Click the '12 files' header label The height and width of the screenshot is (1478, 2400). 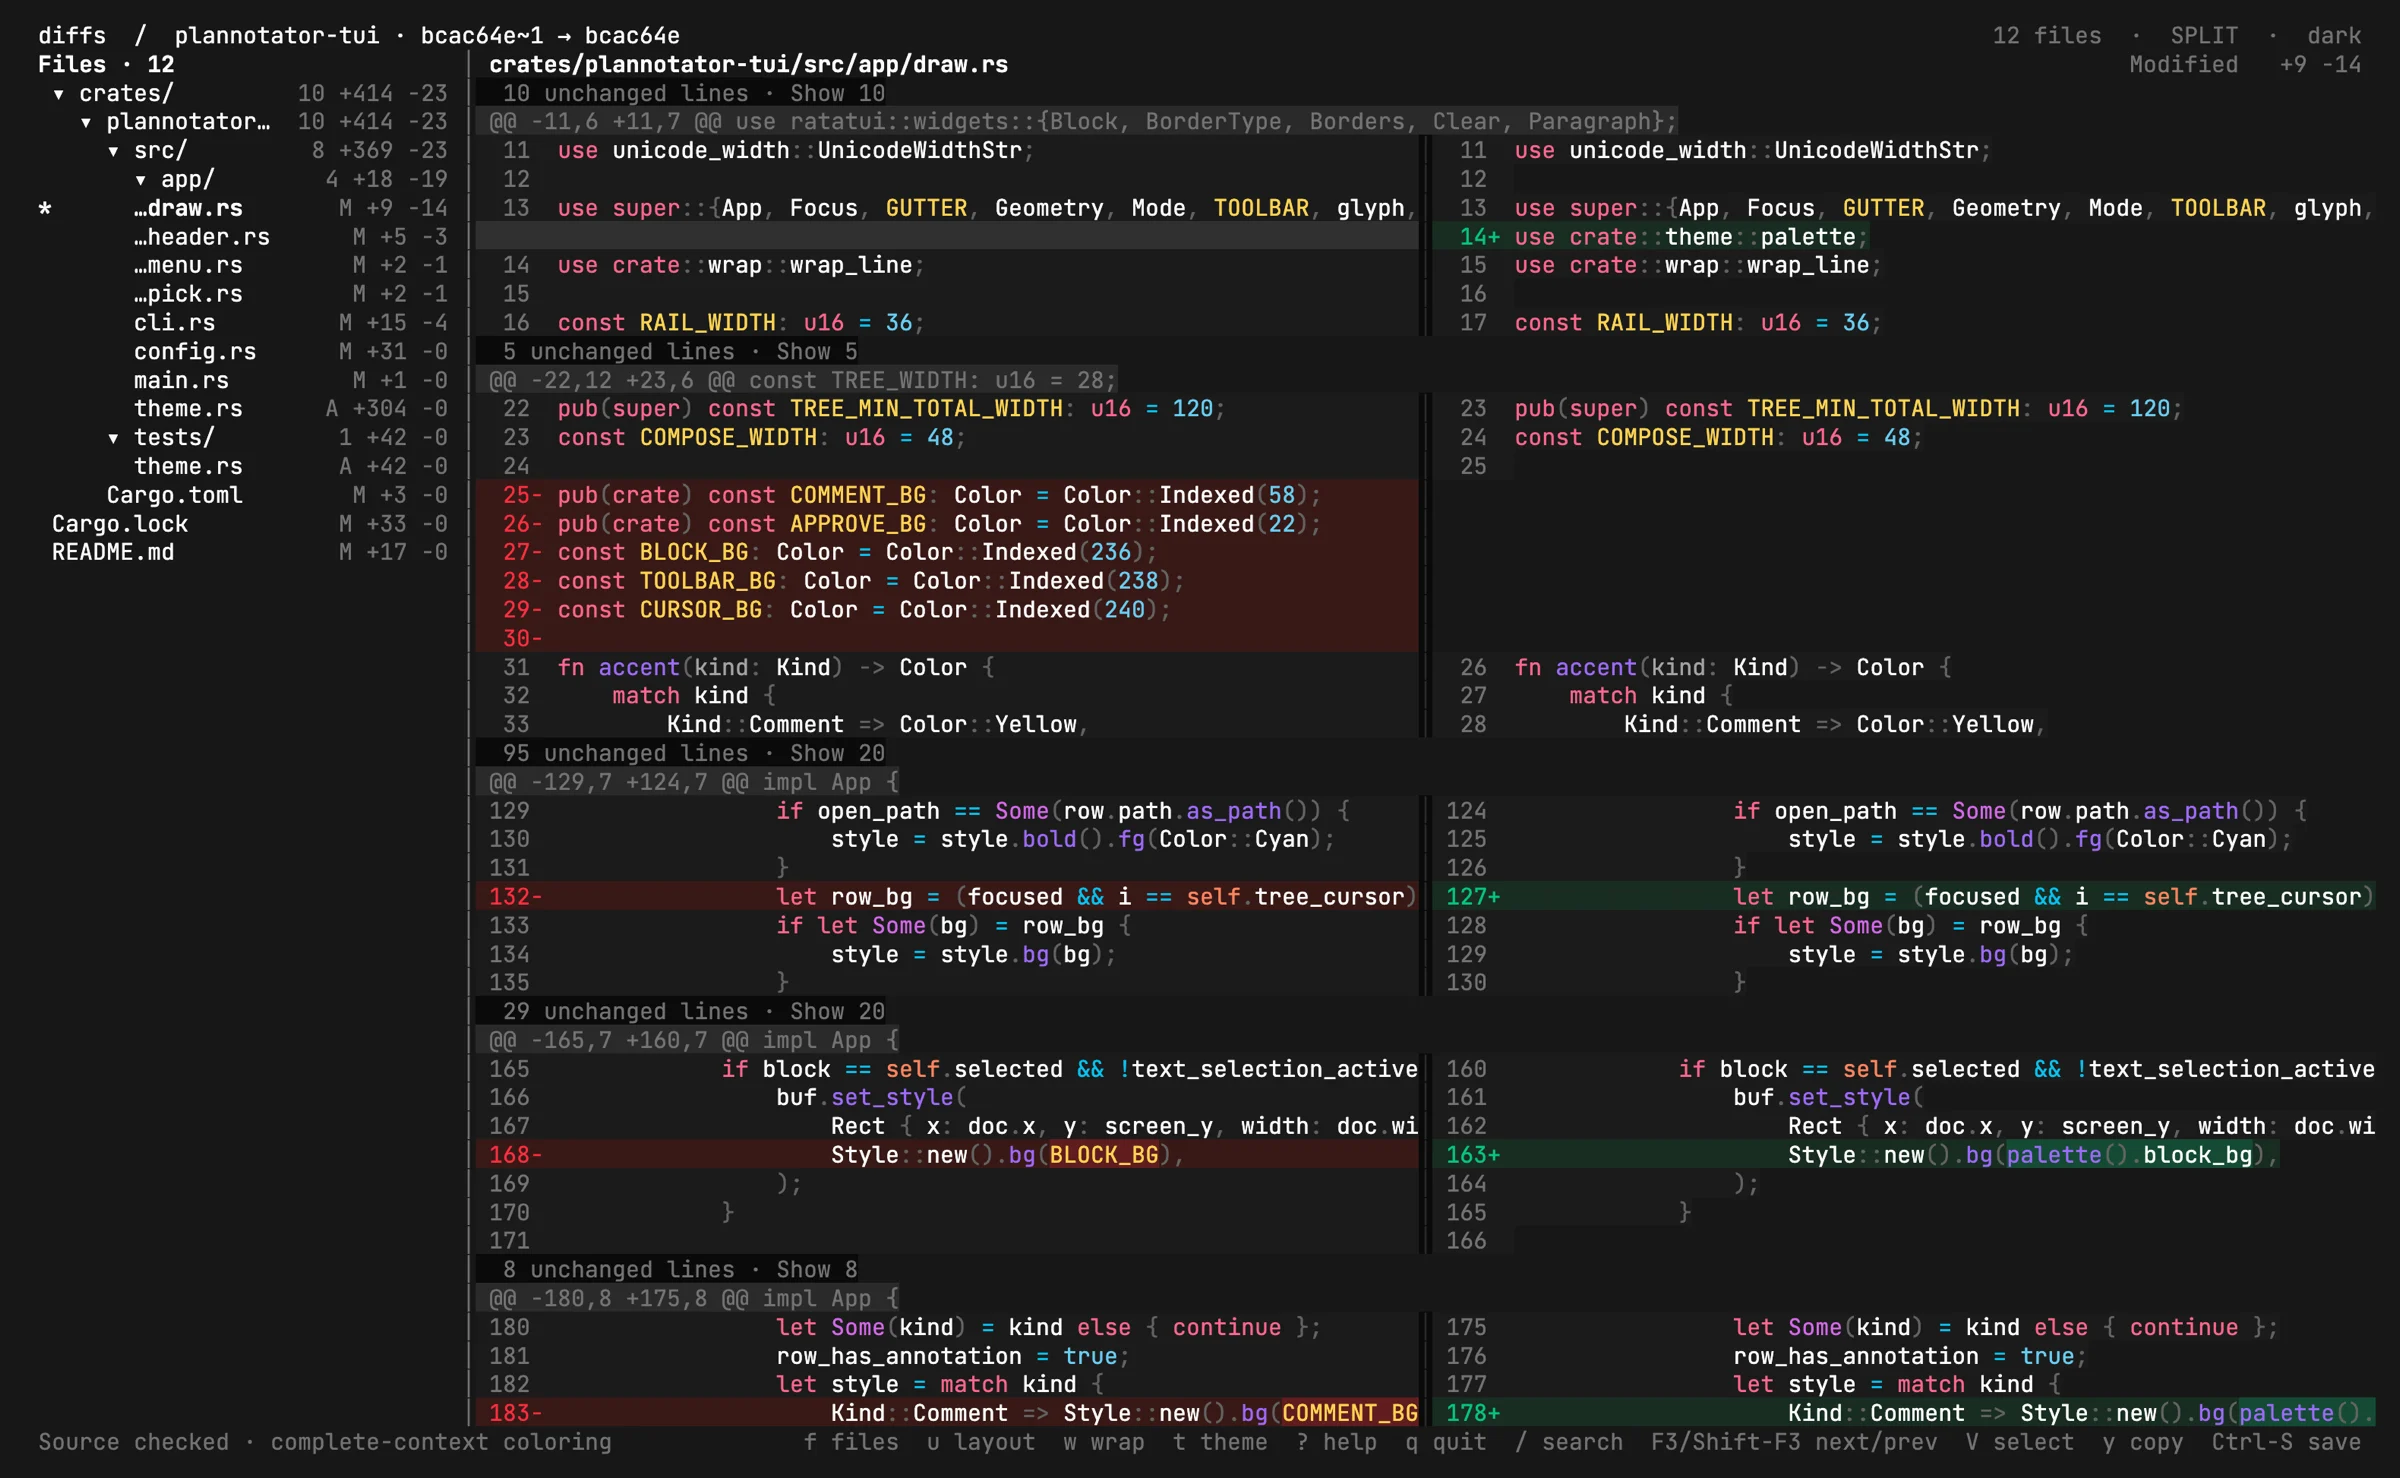coord(2047,36)
